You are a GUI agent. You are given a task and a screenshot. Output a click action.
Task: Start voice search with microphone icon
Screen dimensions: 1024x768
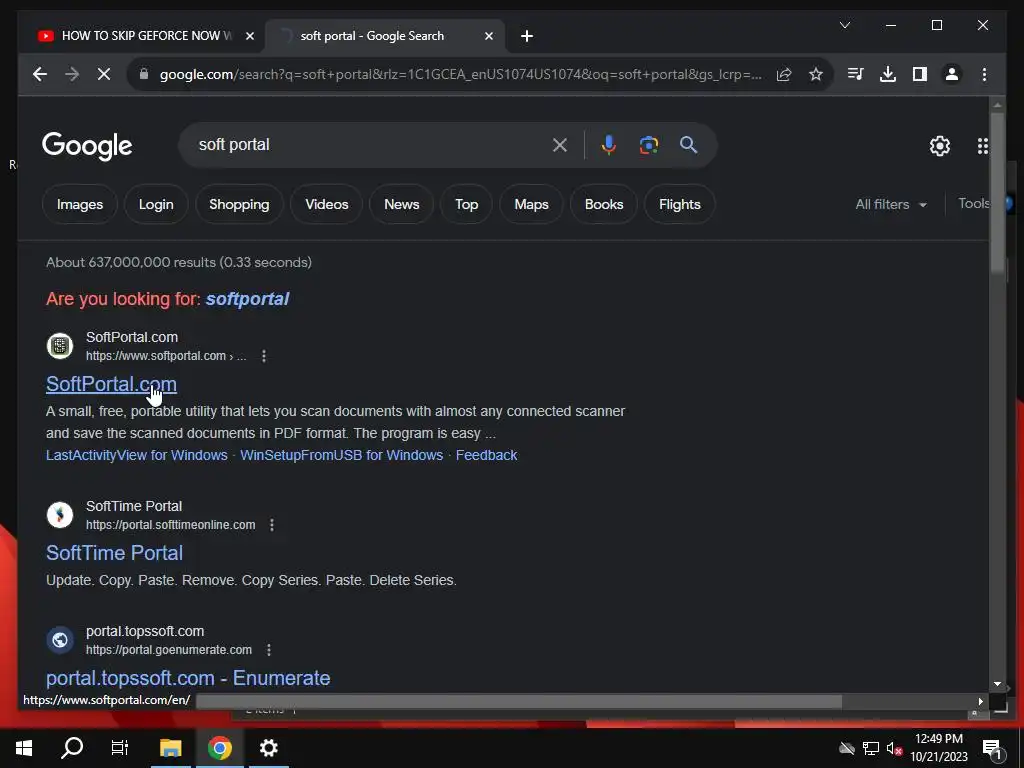coord(609,145)
